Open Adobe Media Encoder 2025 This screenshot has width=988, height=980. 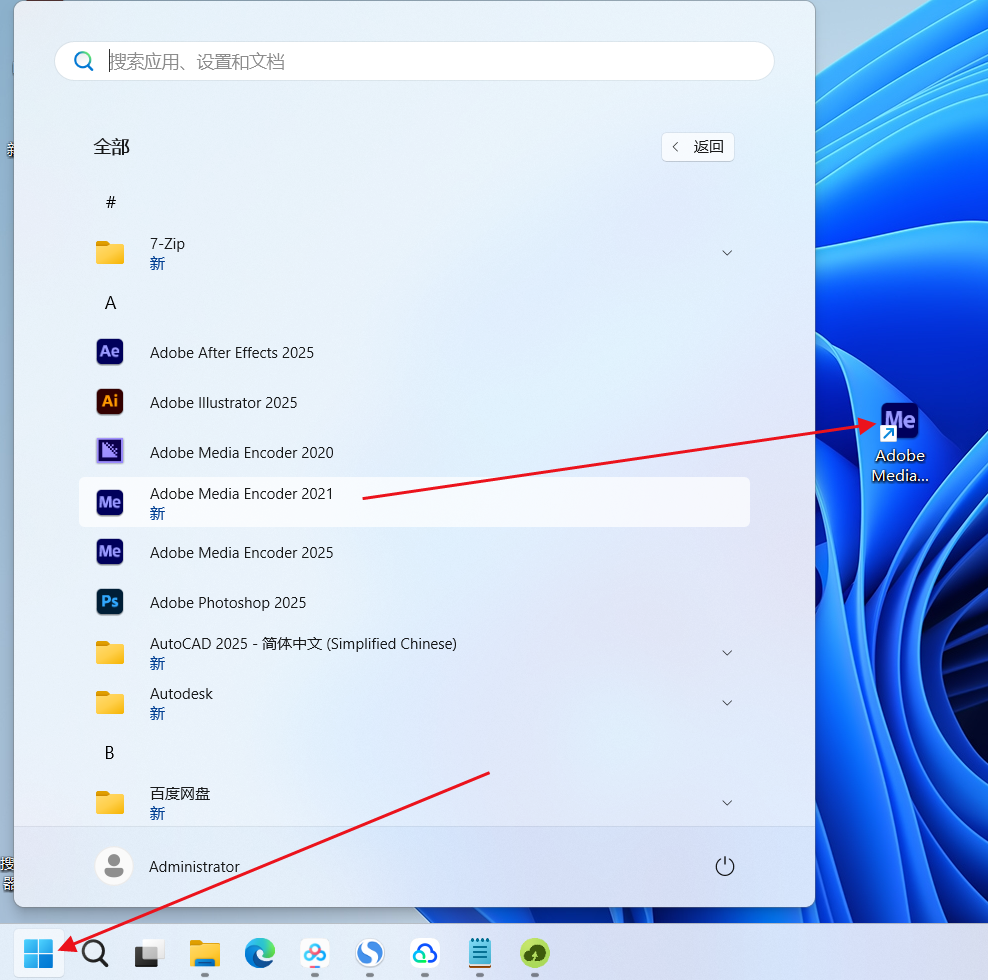coord(414,552)
